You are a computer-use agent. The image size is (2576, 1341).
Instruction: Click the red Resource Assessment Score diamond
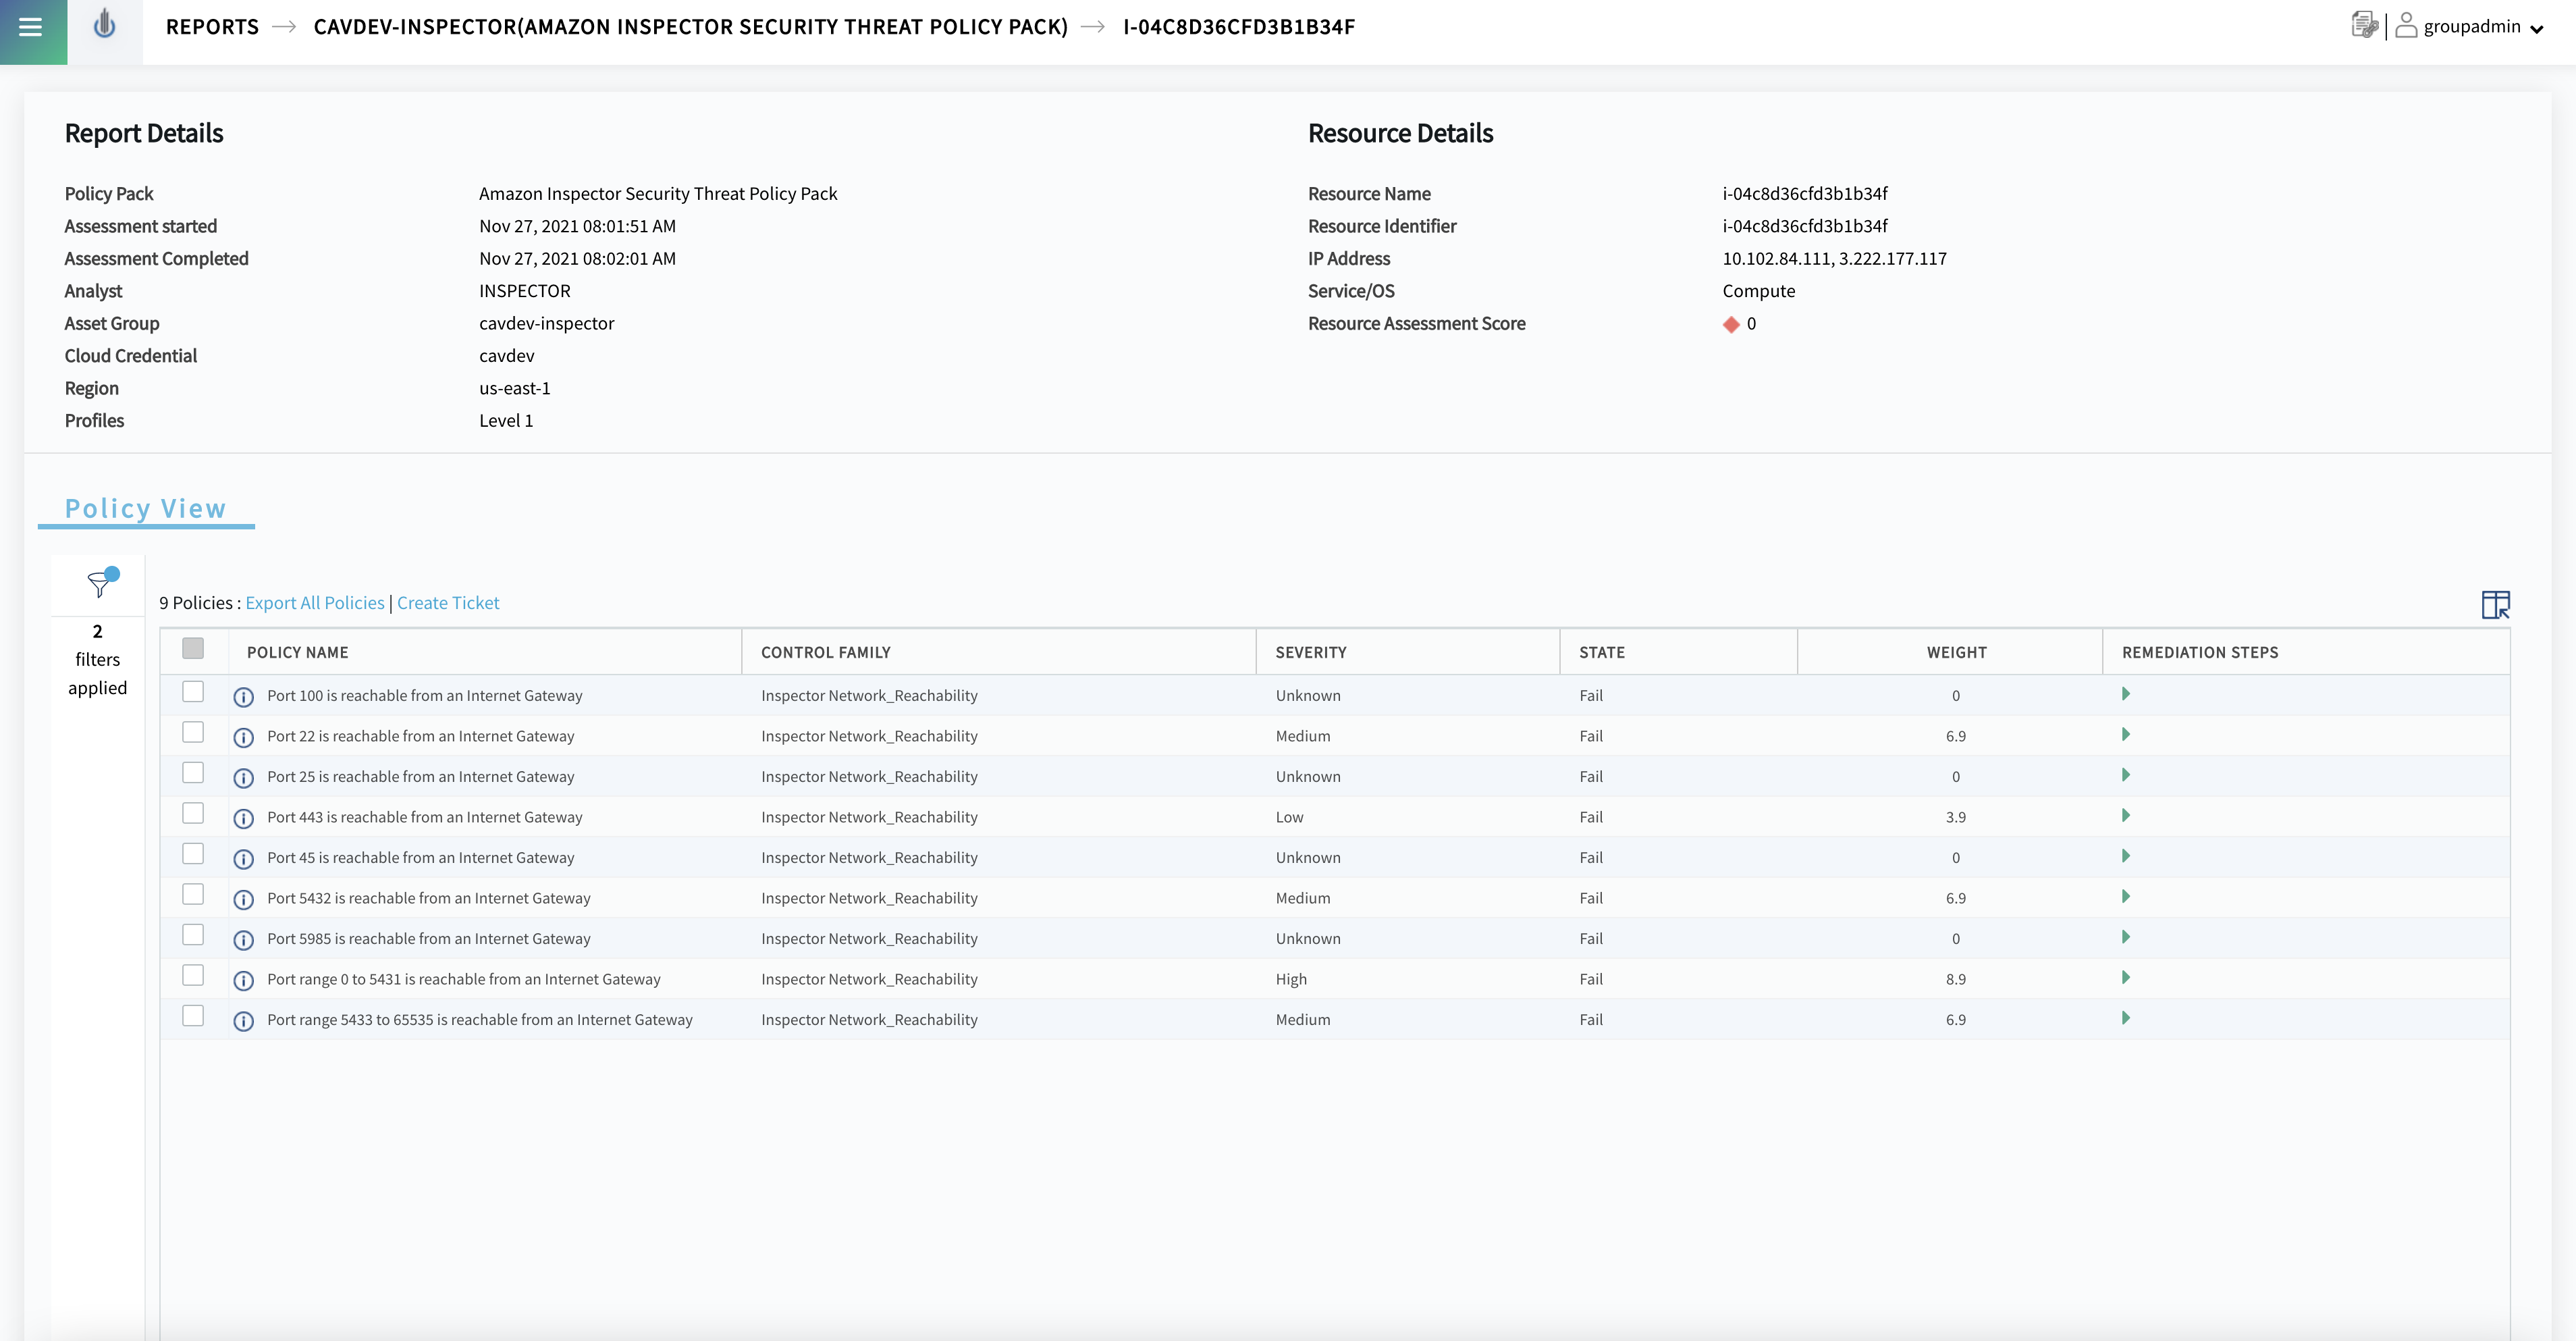tap(1731, 325)
